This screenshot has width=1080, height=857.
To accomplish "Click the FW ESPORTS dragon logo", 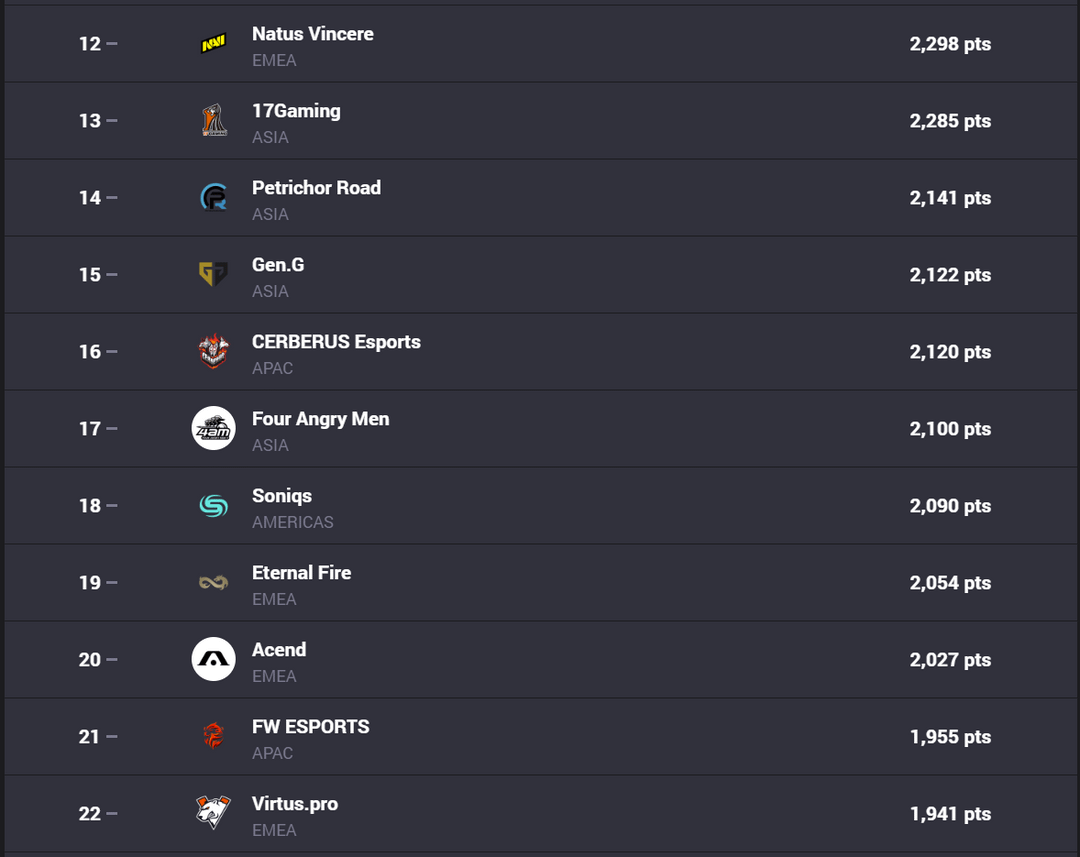I will [213, 737].
